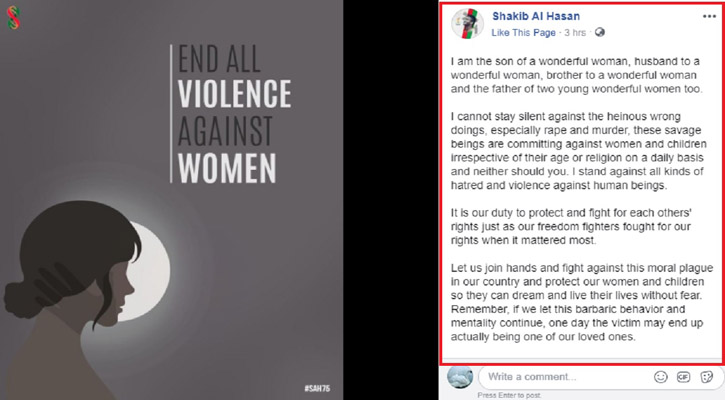
Task: Open the three-dot post options menu
Action: (x=709, y=17)
